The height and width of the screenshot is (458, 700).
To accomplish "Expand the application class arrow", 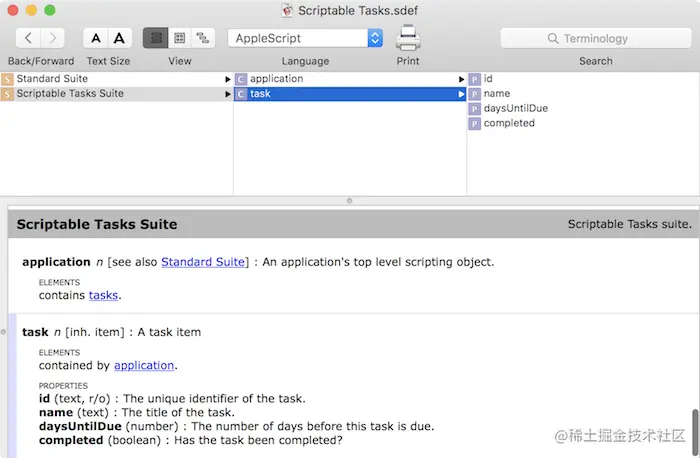I will (x=461, y=79).
